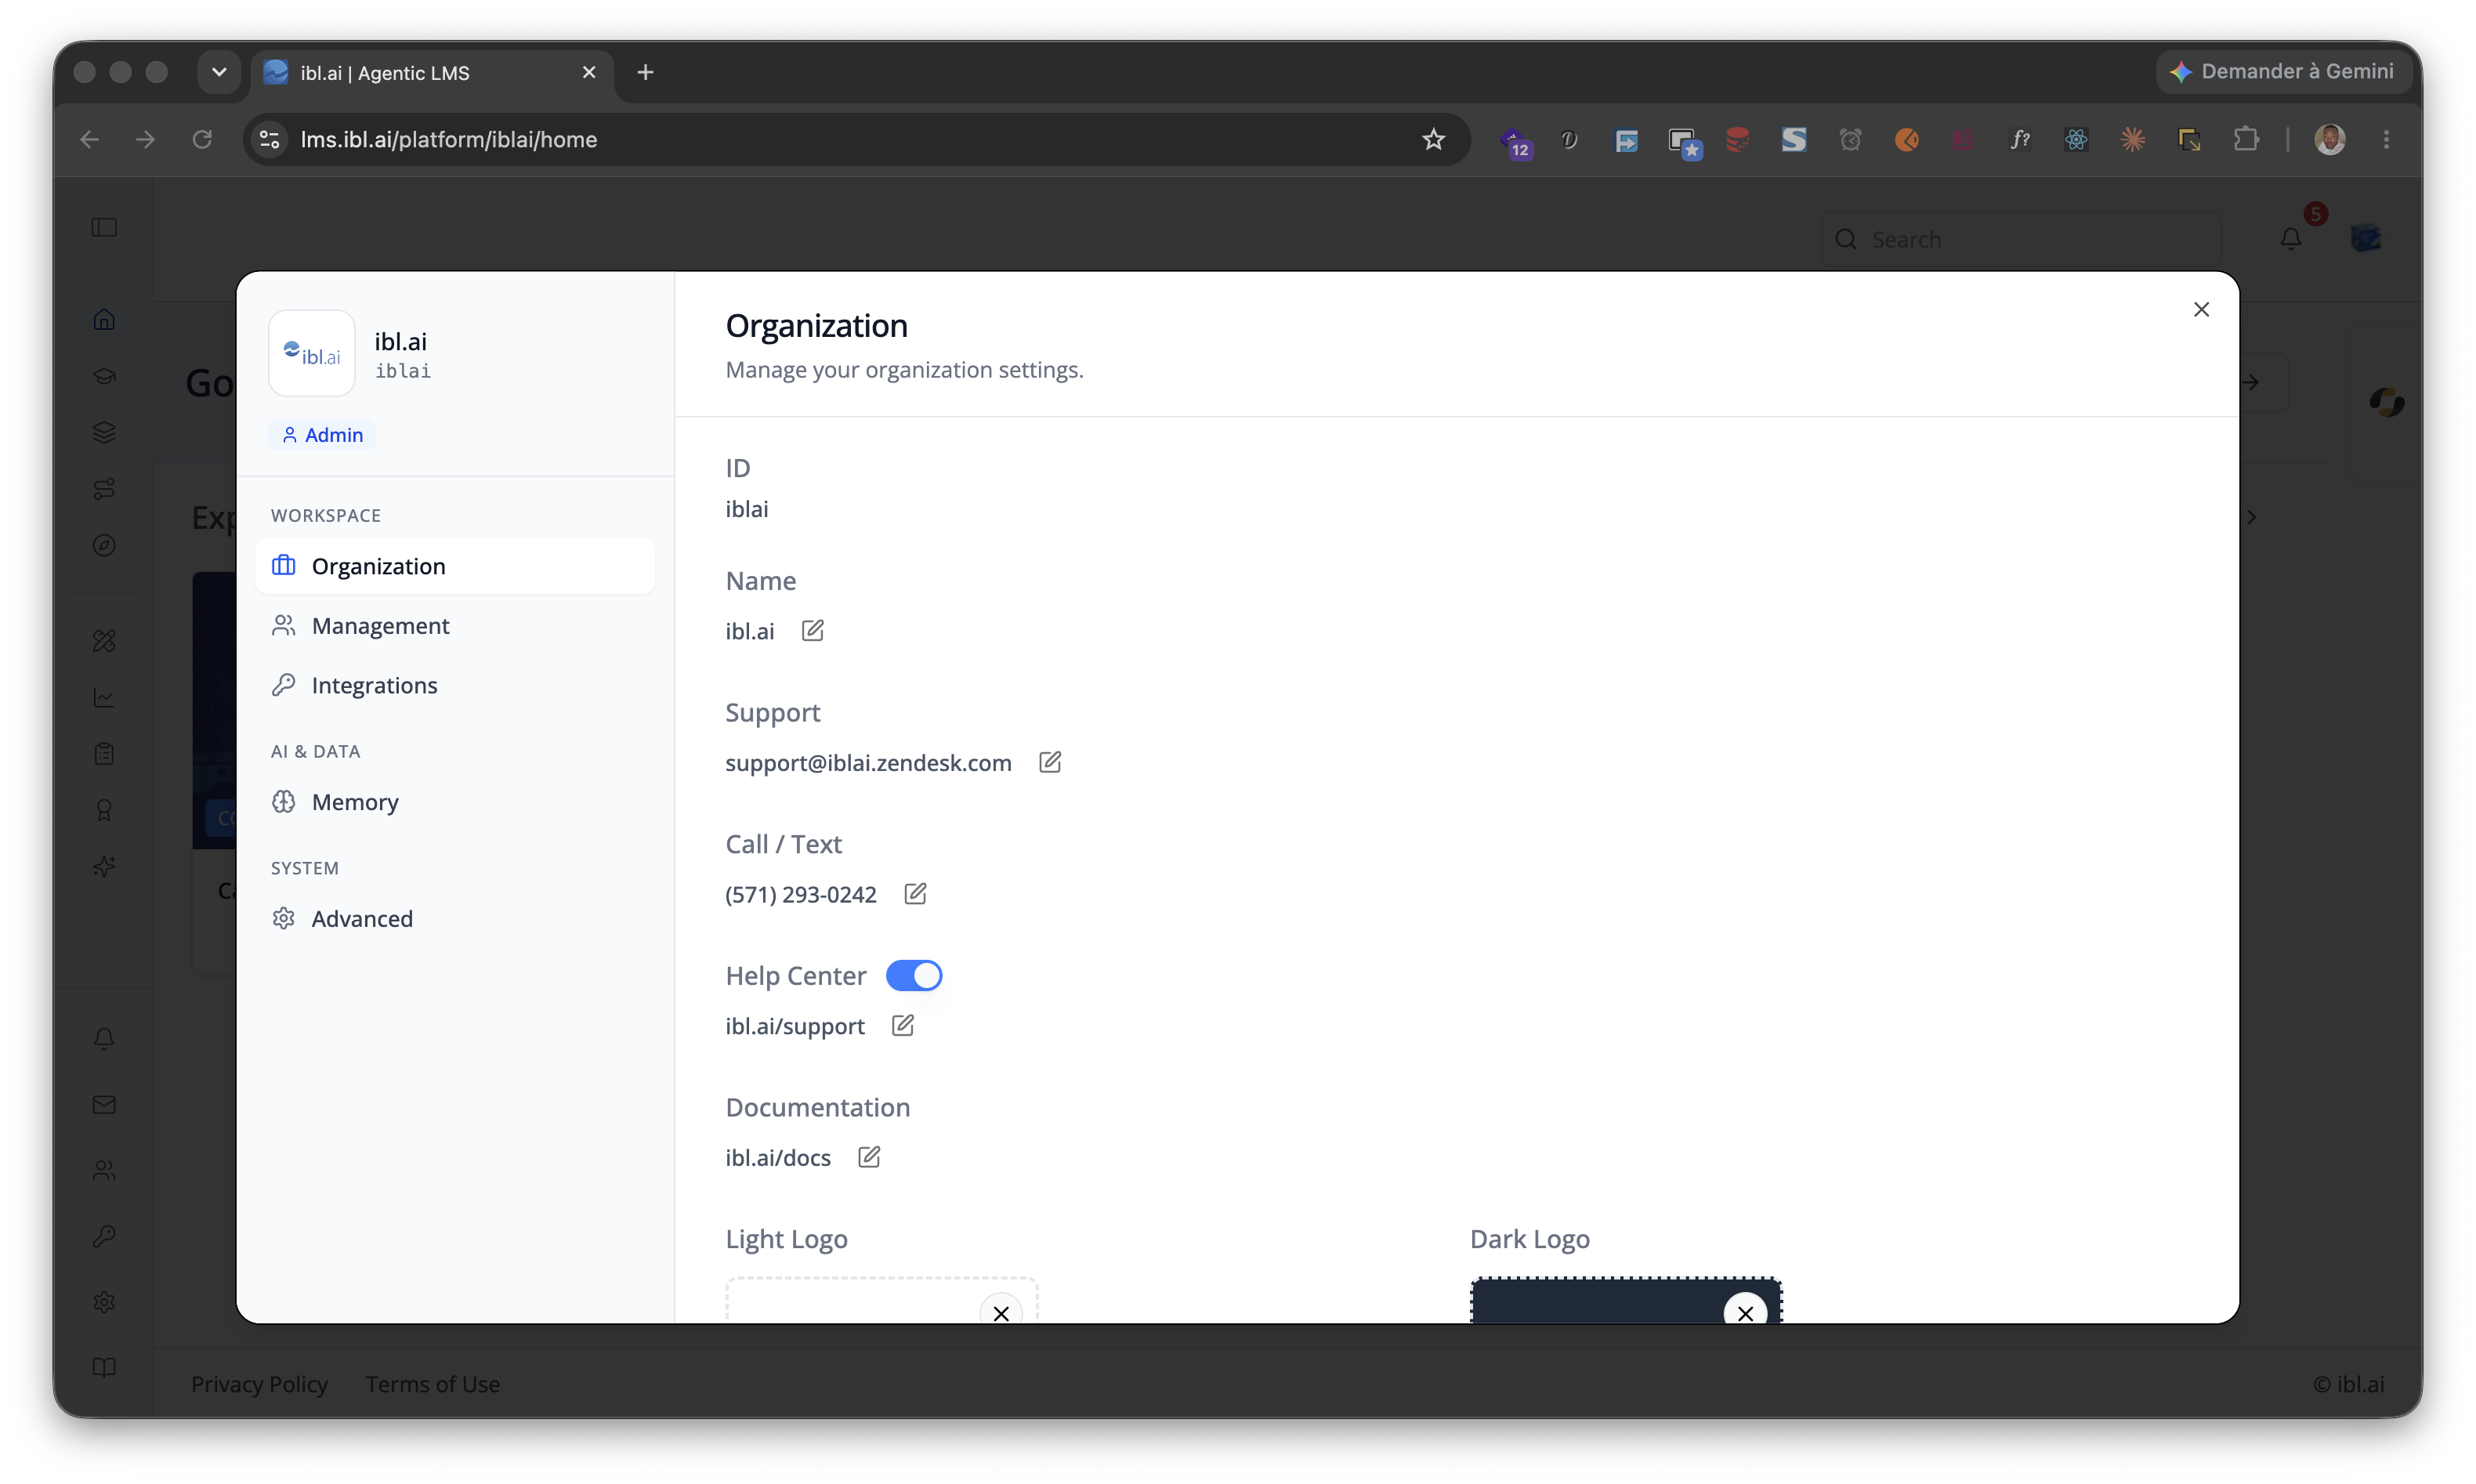Open the Memory settings section
The width and height of the screenshot is (2476, 1484).
click(x=455, y=802)
